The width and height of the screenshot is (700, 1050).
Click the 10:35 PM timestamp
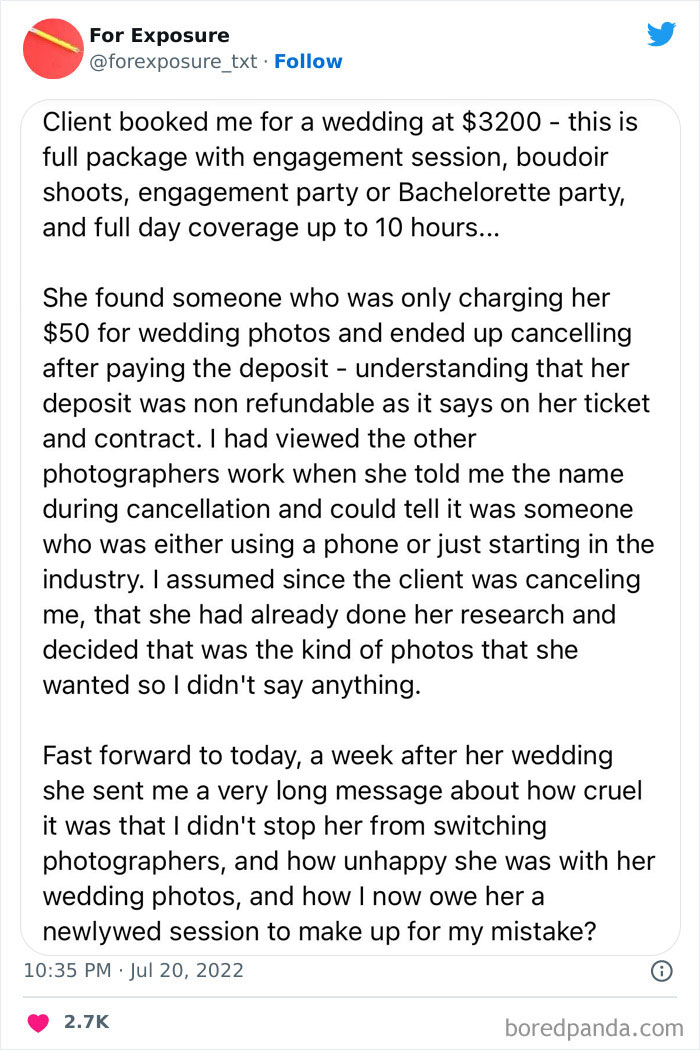67,970
